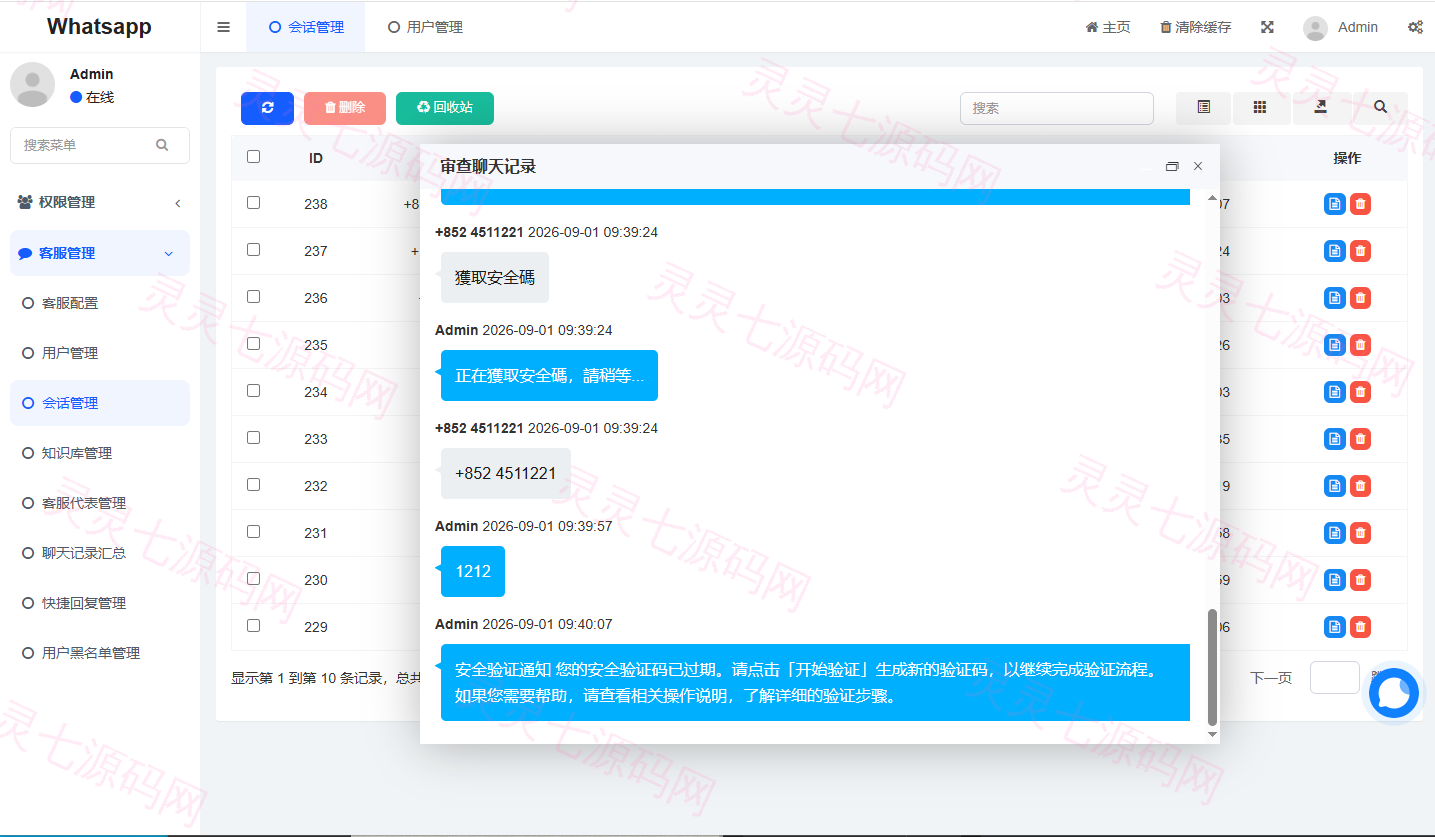
Task: Open the fullscreen toggle icon in the top bar
Action: point(1267,27)
